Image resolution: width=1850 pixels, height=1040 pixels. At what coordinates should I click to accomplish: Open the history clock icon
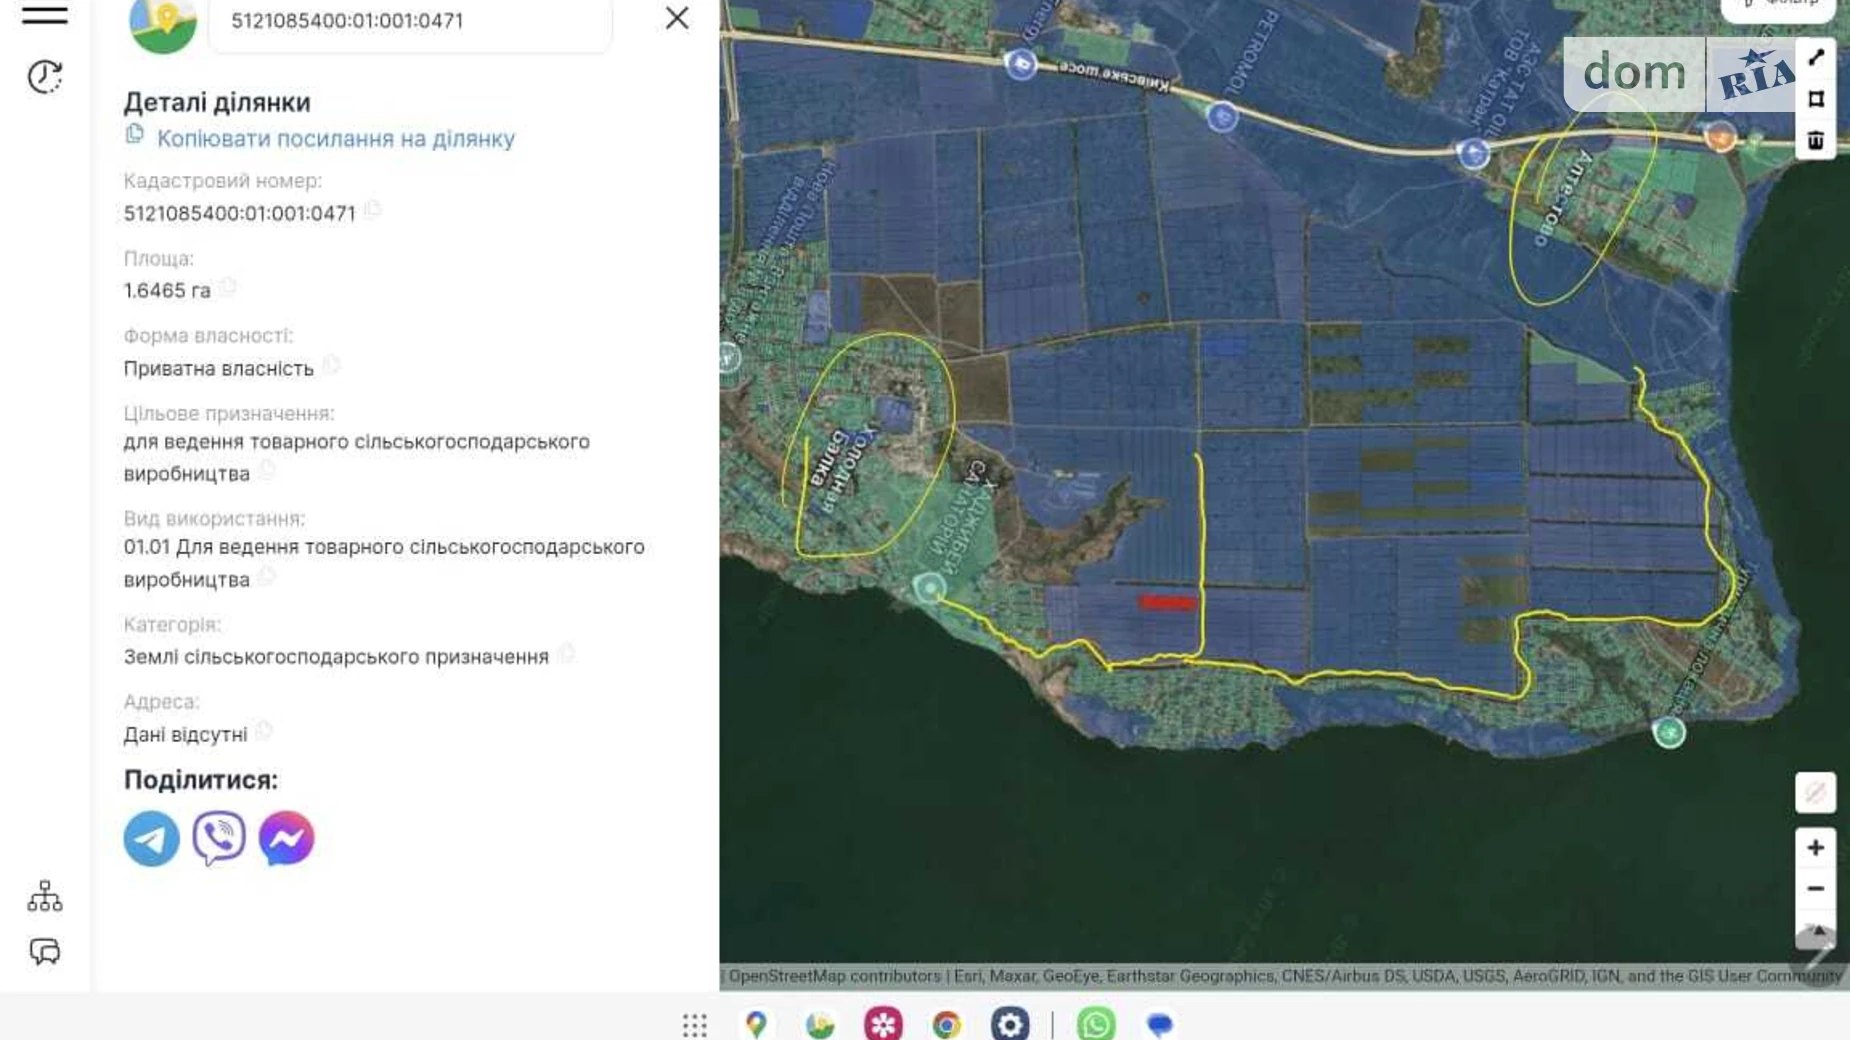(45, 77)
